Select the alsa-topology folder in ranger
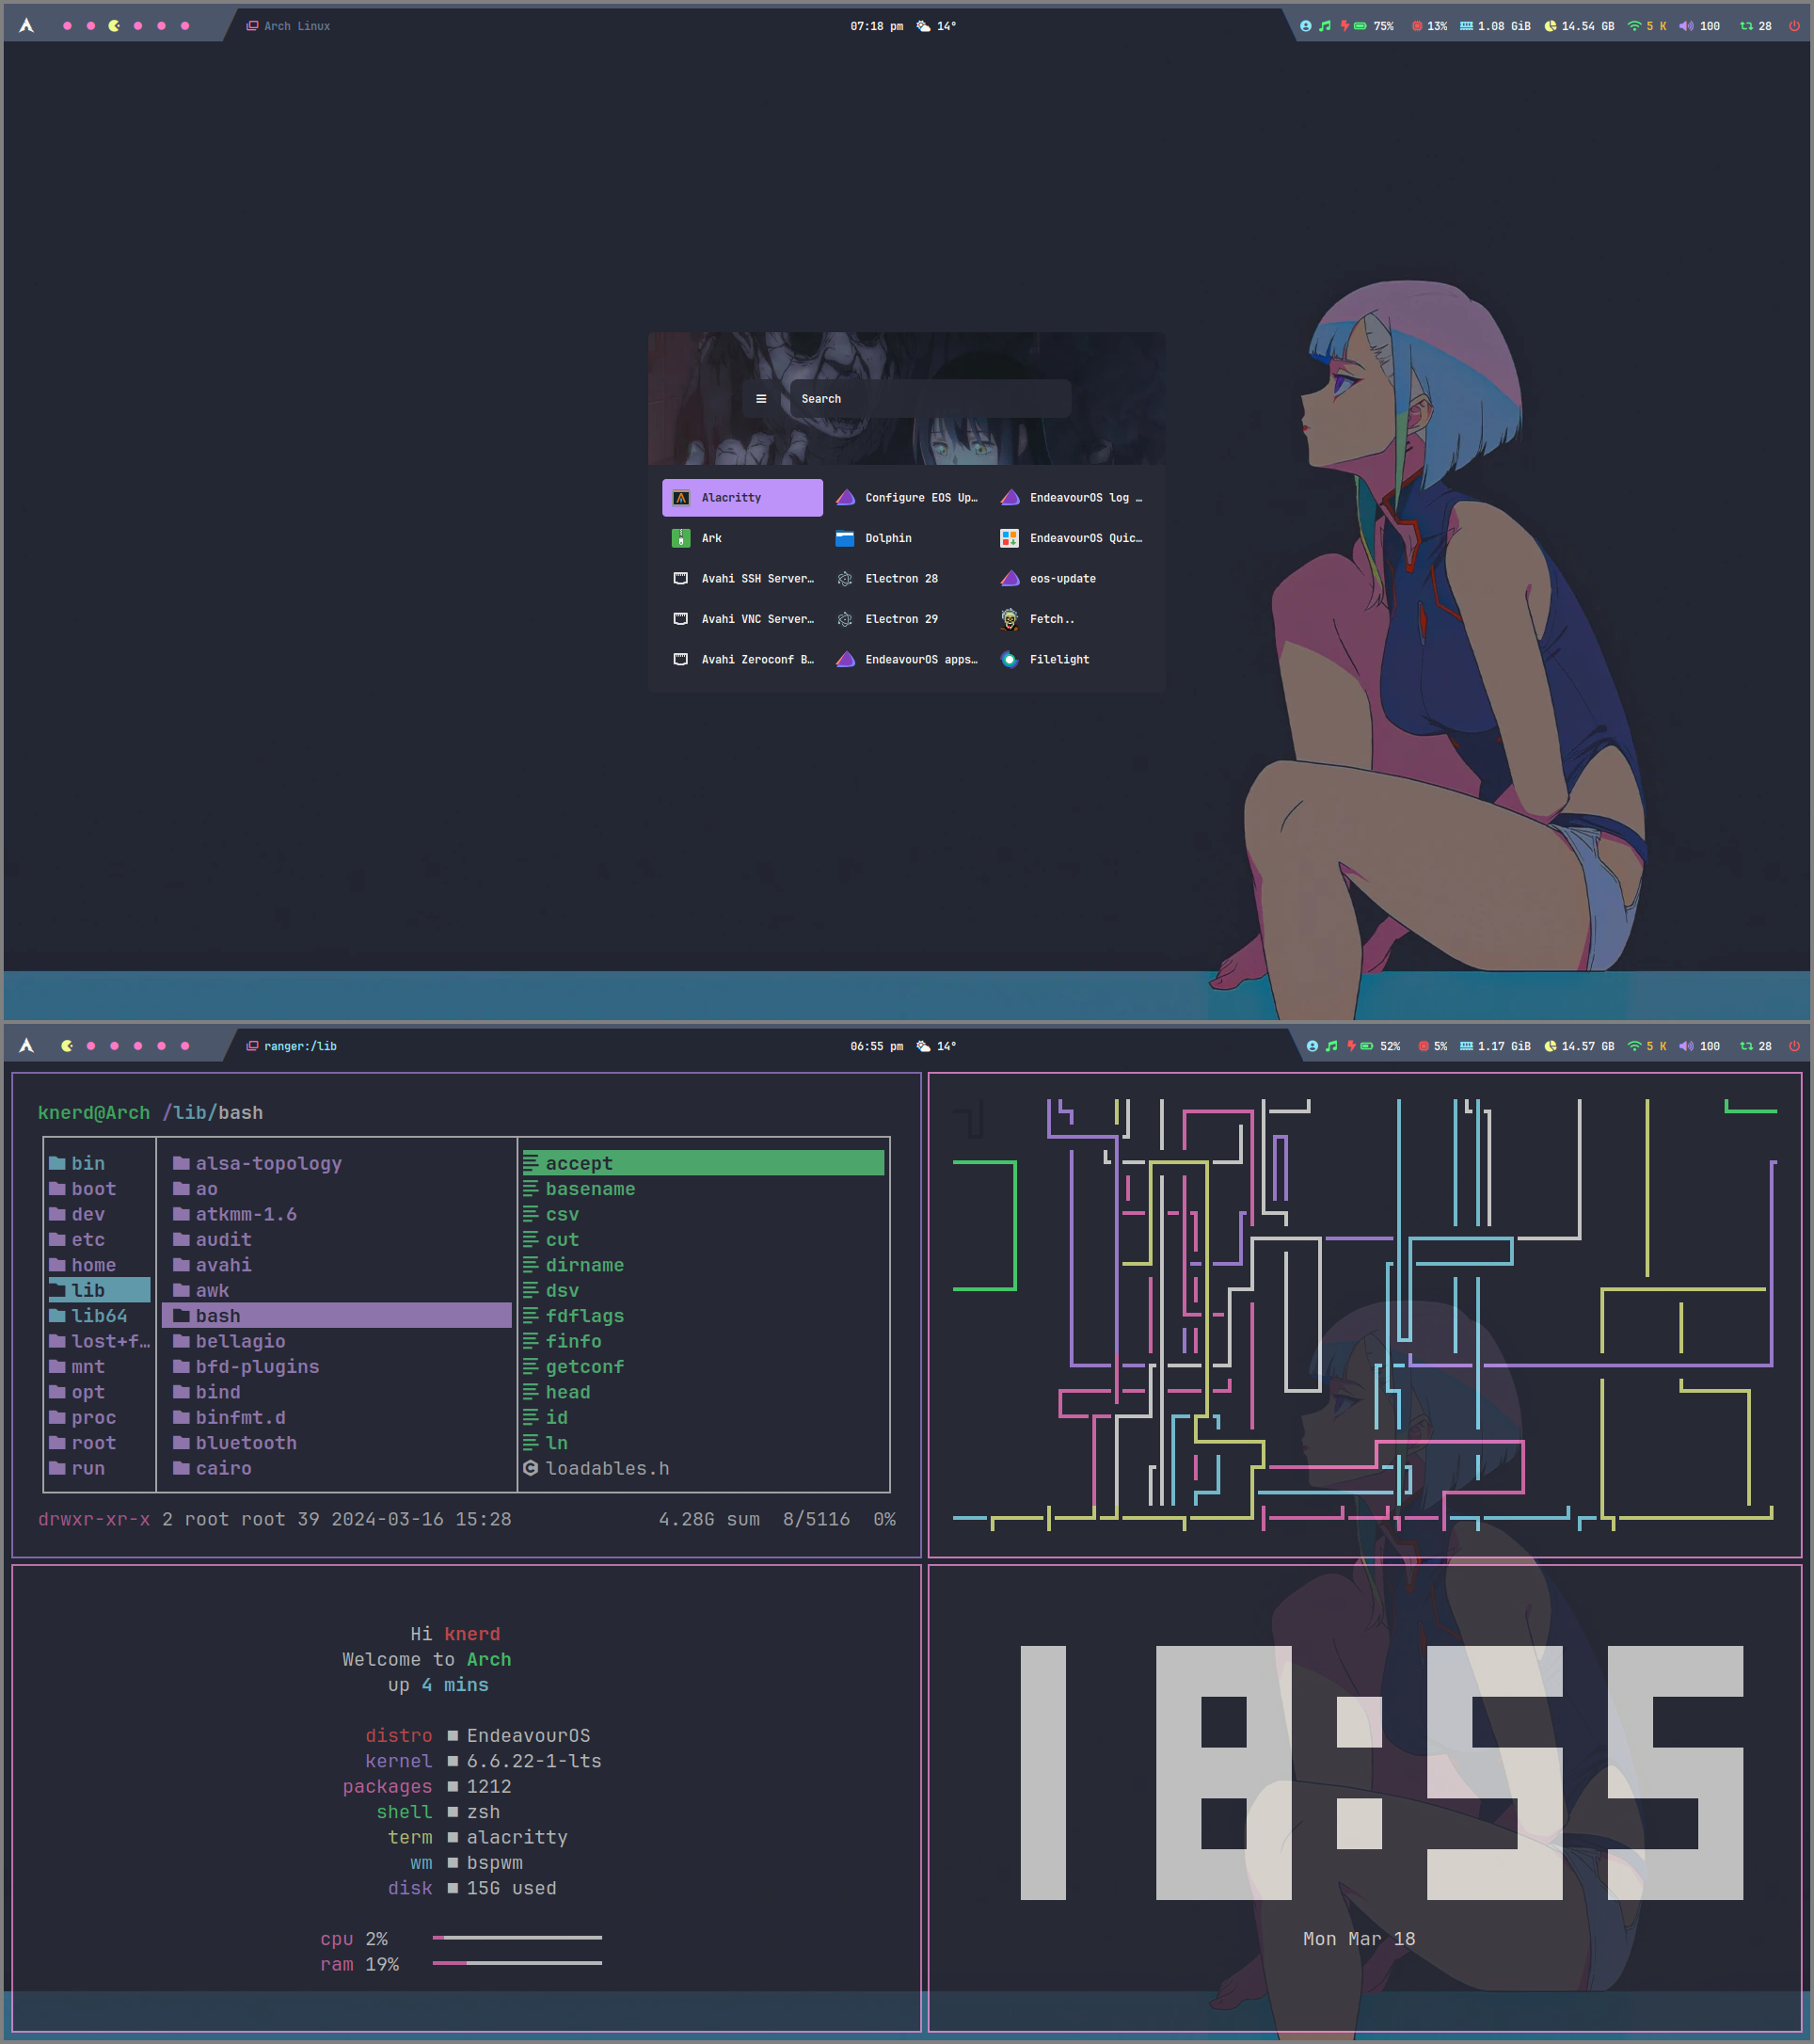This screenshot has width=1814, height=2044. click(x=336, y=1163)
